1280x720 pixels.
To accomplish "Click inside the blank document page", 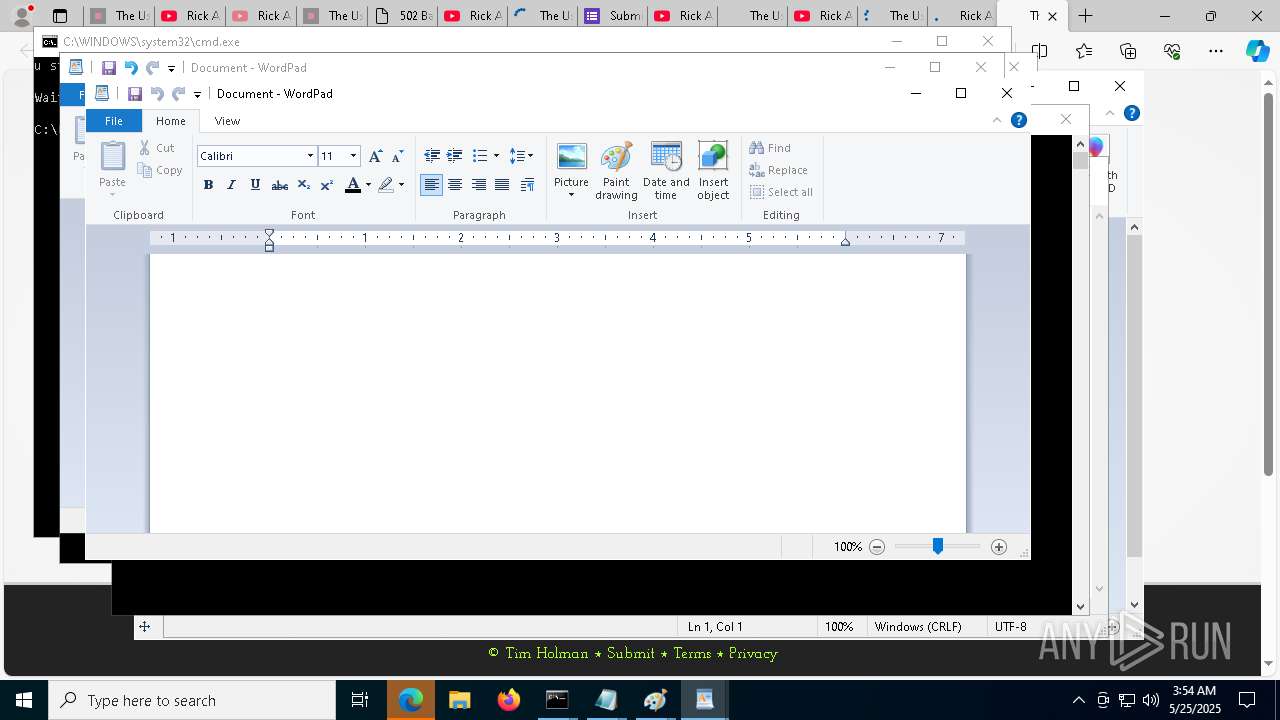I will [x=558, y=393].
